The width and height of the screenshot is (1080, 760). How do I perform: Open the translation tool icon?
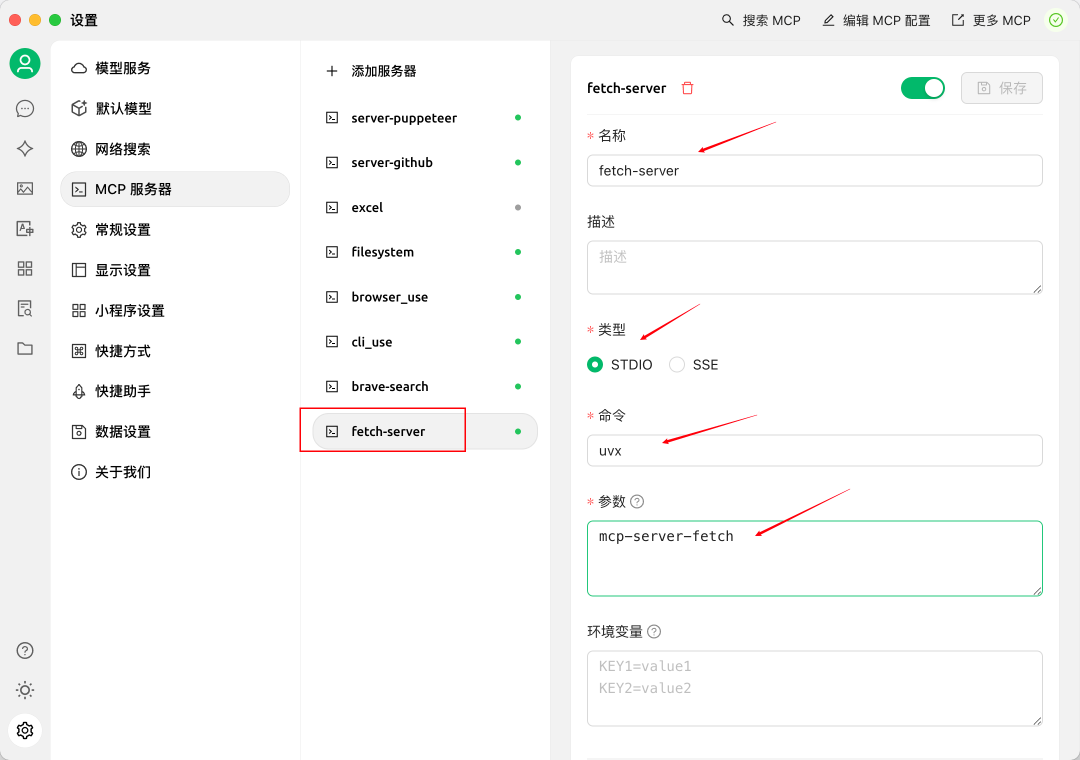[x=24, y=228]
